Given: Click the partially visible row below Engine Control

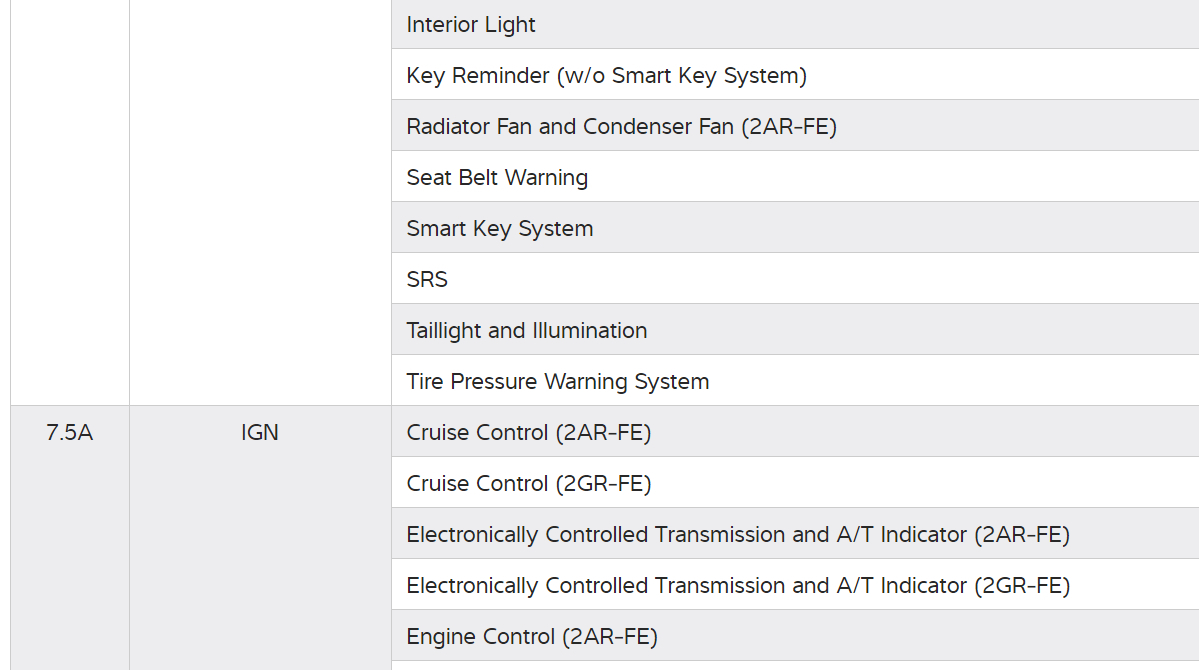Looking at the screenshot, I should 795,666.
